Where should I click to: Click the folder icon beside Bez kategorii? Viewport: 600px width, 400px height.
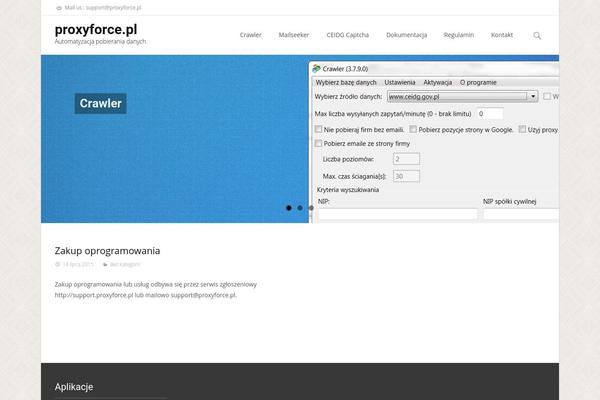pos(105,264)
